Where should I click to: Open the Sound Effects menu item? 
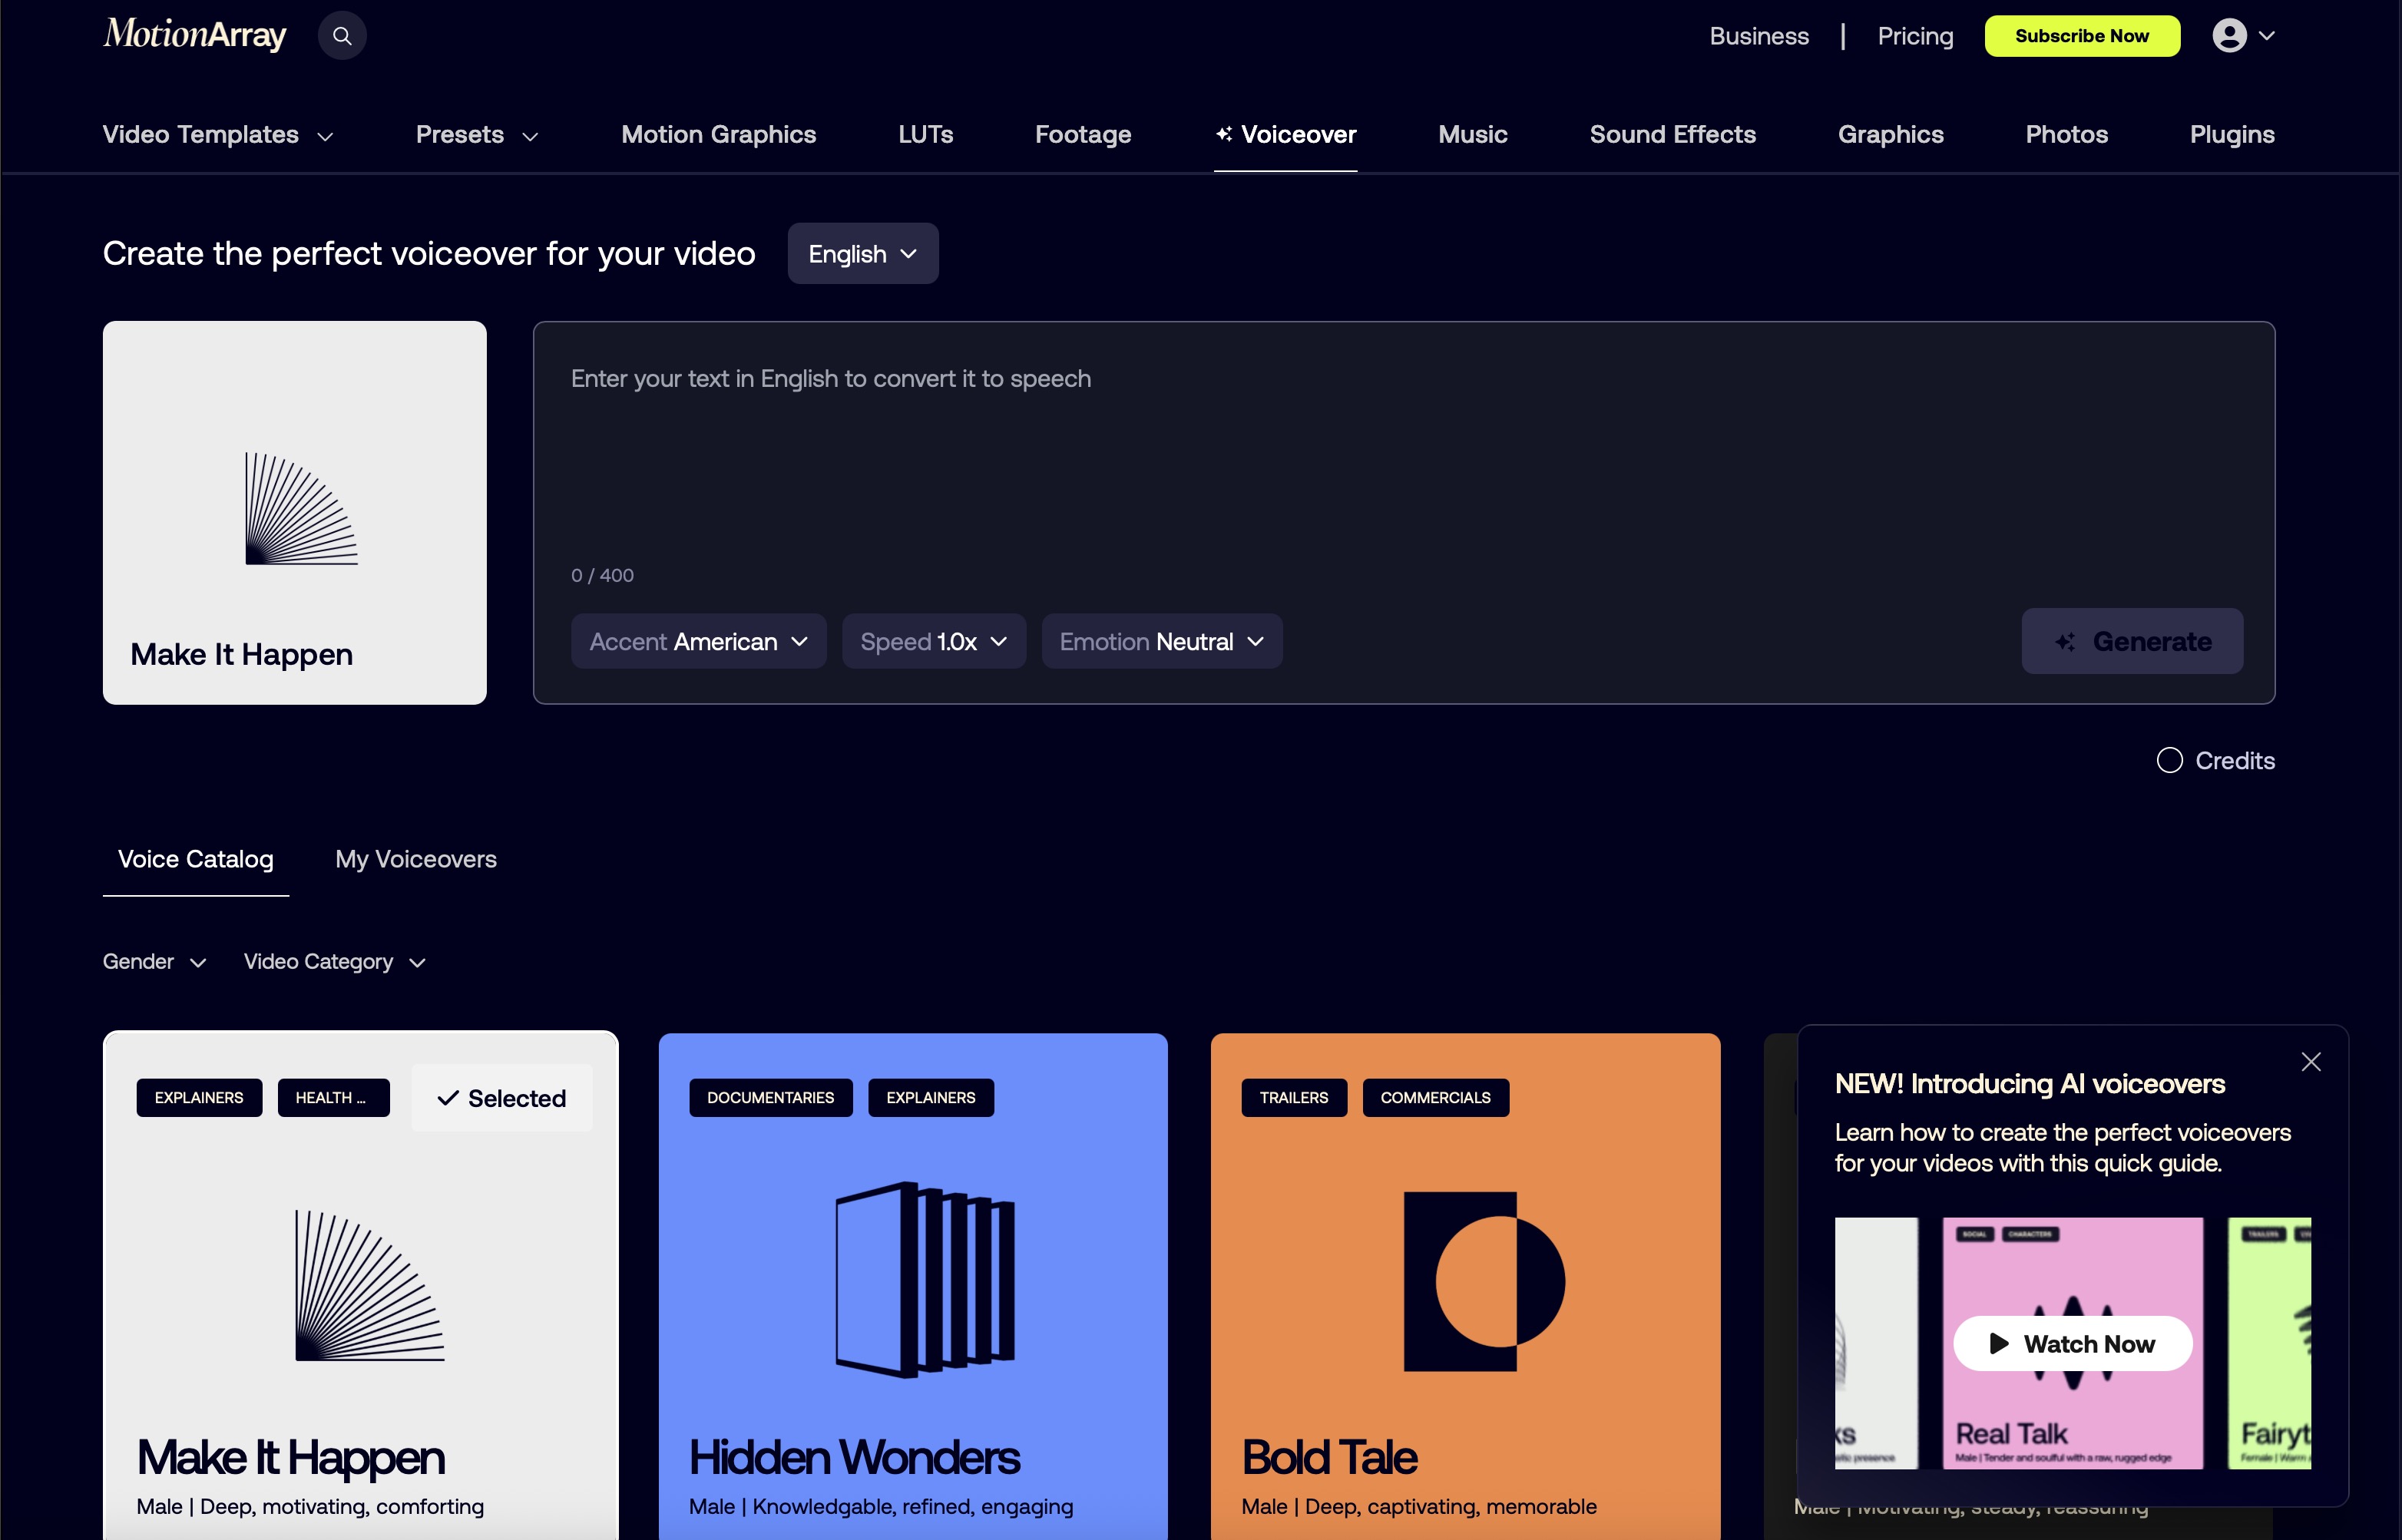pos(1672,135)
